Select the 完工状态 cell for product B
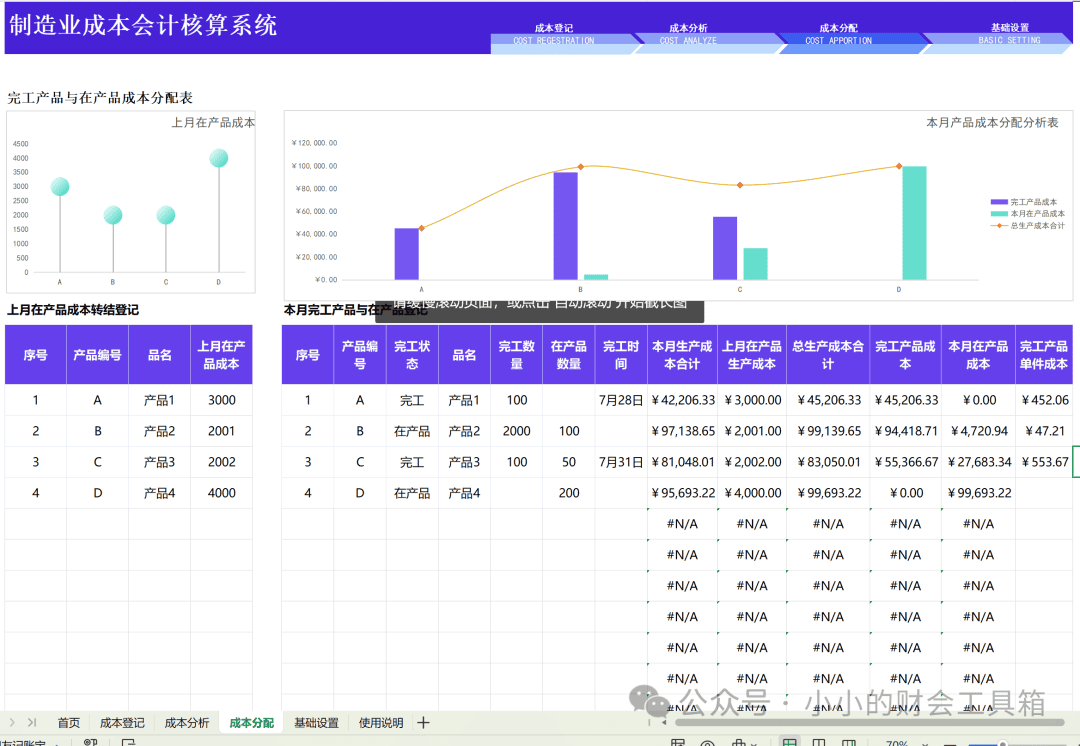This screenshot has width=1080, height=746. click(412, 431)
